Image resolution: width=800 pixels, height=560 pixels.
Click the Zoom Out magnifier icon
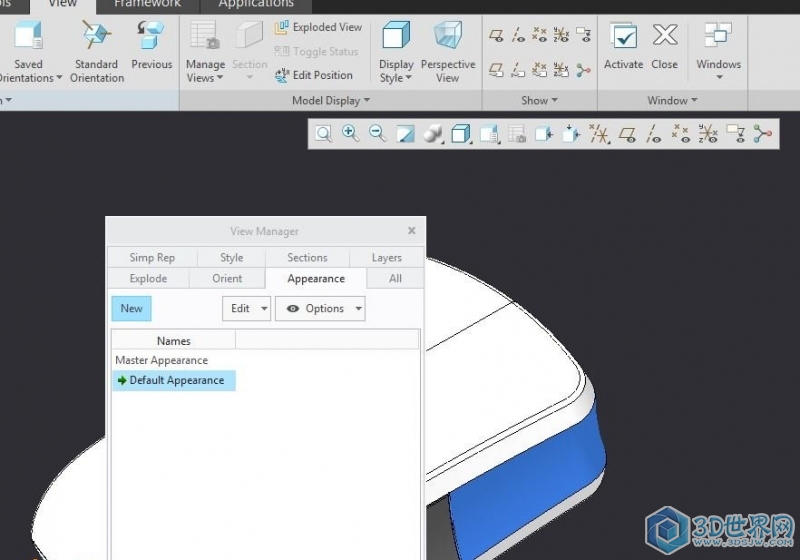click(x=378, y=134)
